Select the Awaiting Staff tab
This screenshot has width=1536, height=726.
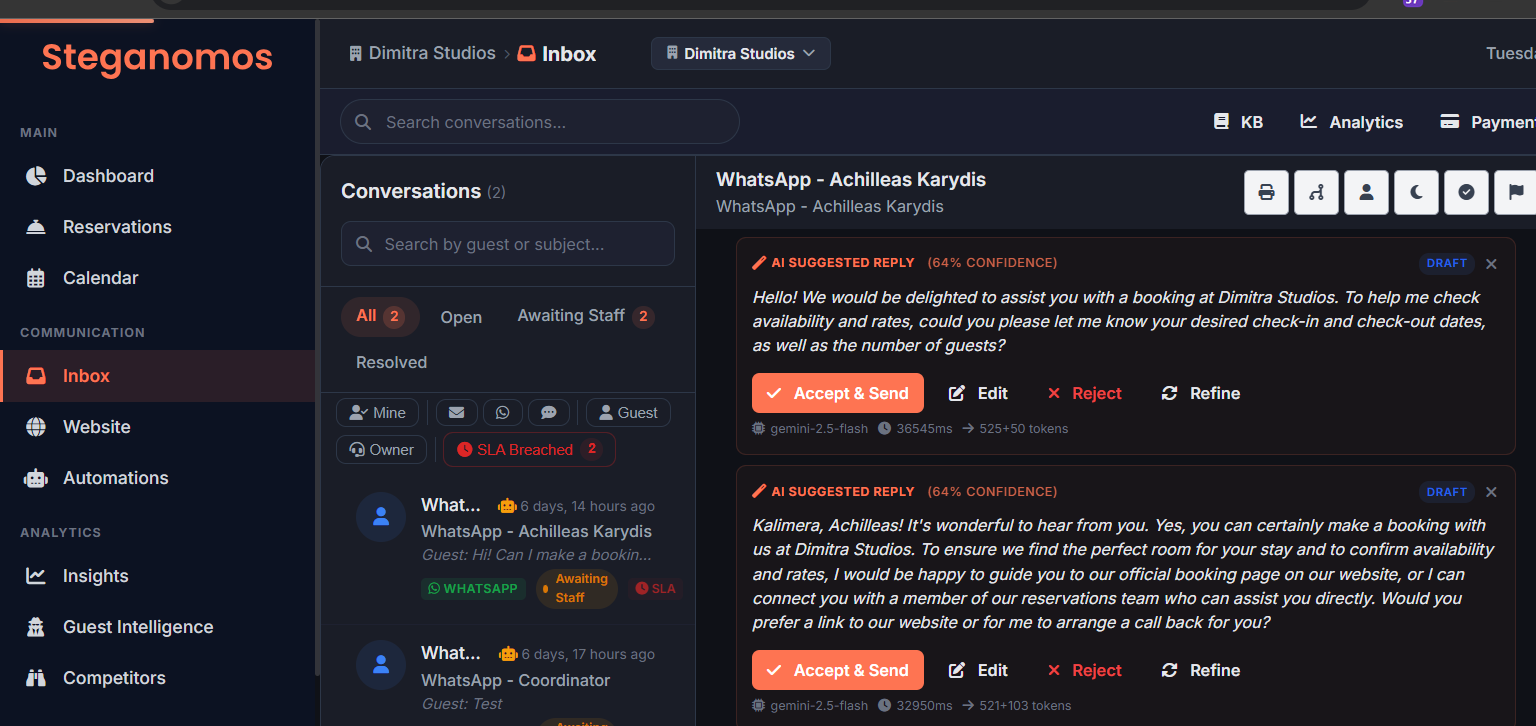pyautogui.click(x=585, y=316)
